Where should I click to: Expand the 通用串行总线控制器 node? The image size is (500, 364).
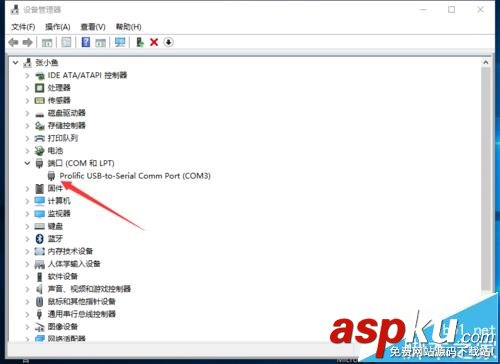click(x=27, y=314)
